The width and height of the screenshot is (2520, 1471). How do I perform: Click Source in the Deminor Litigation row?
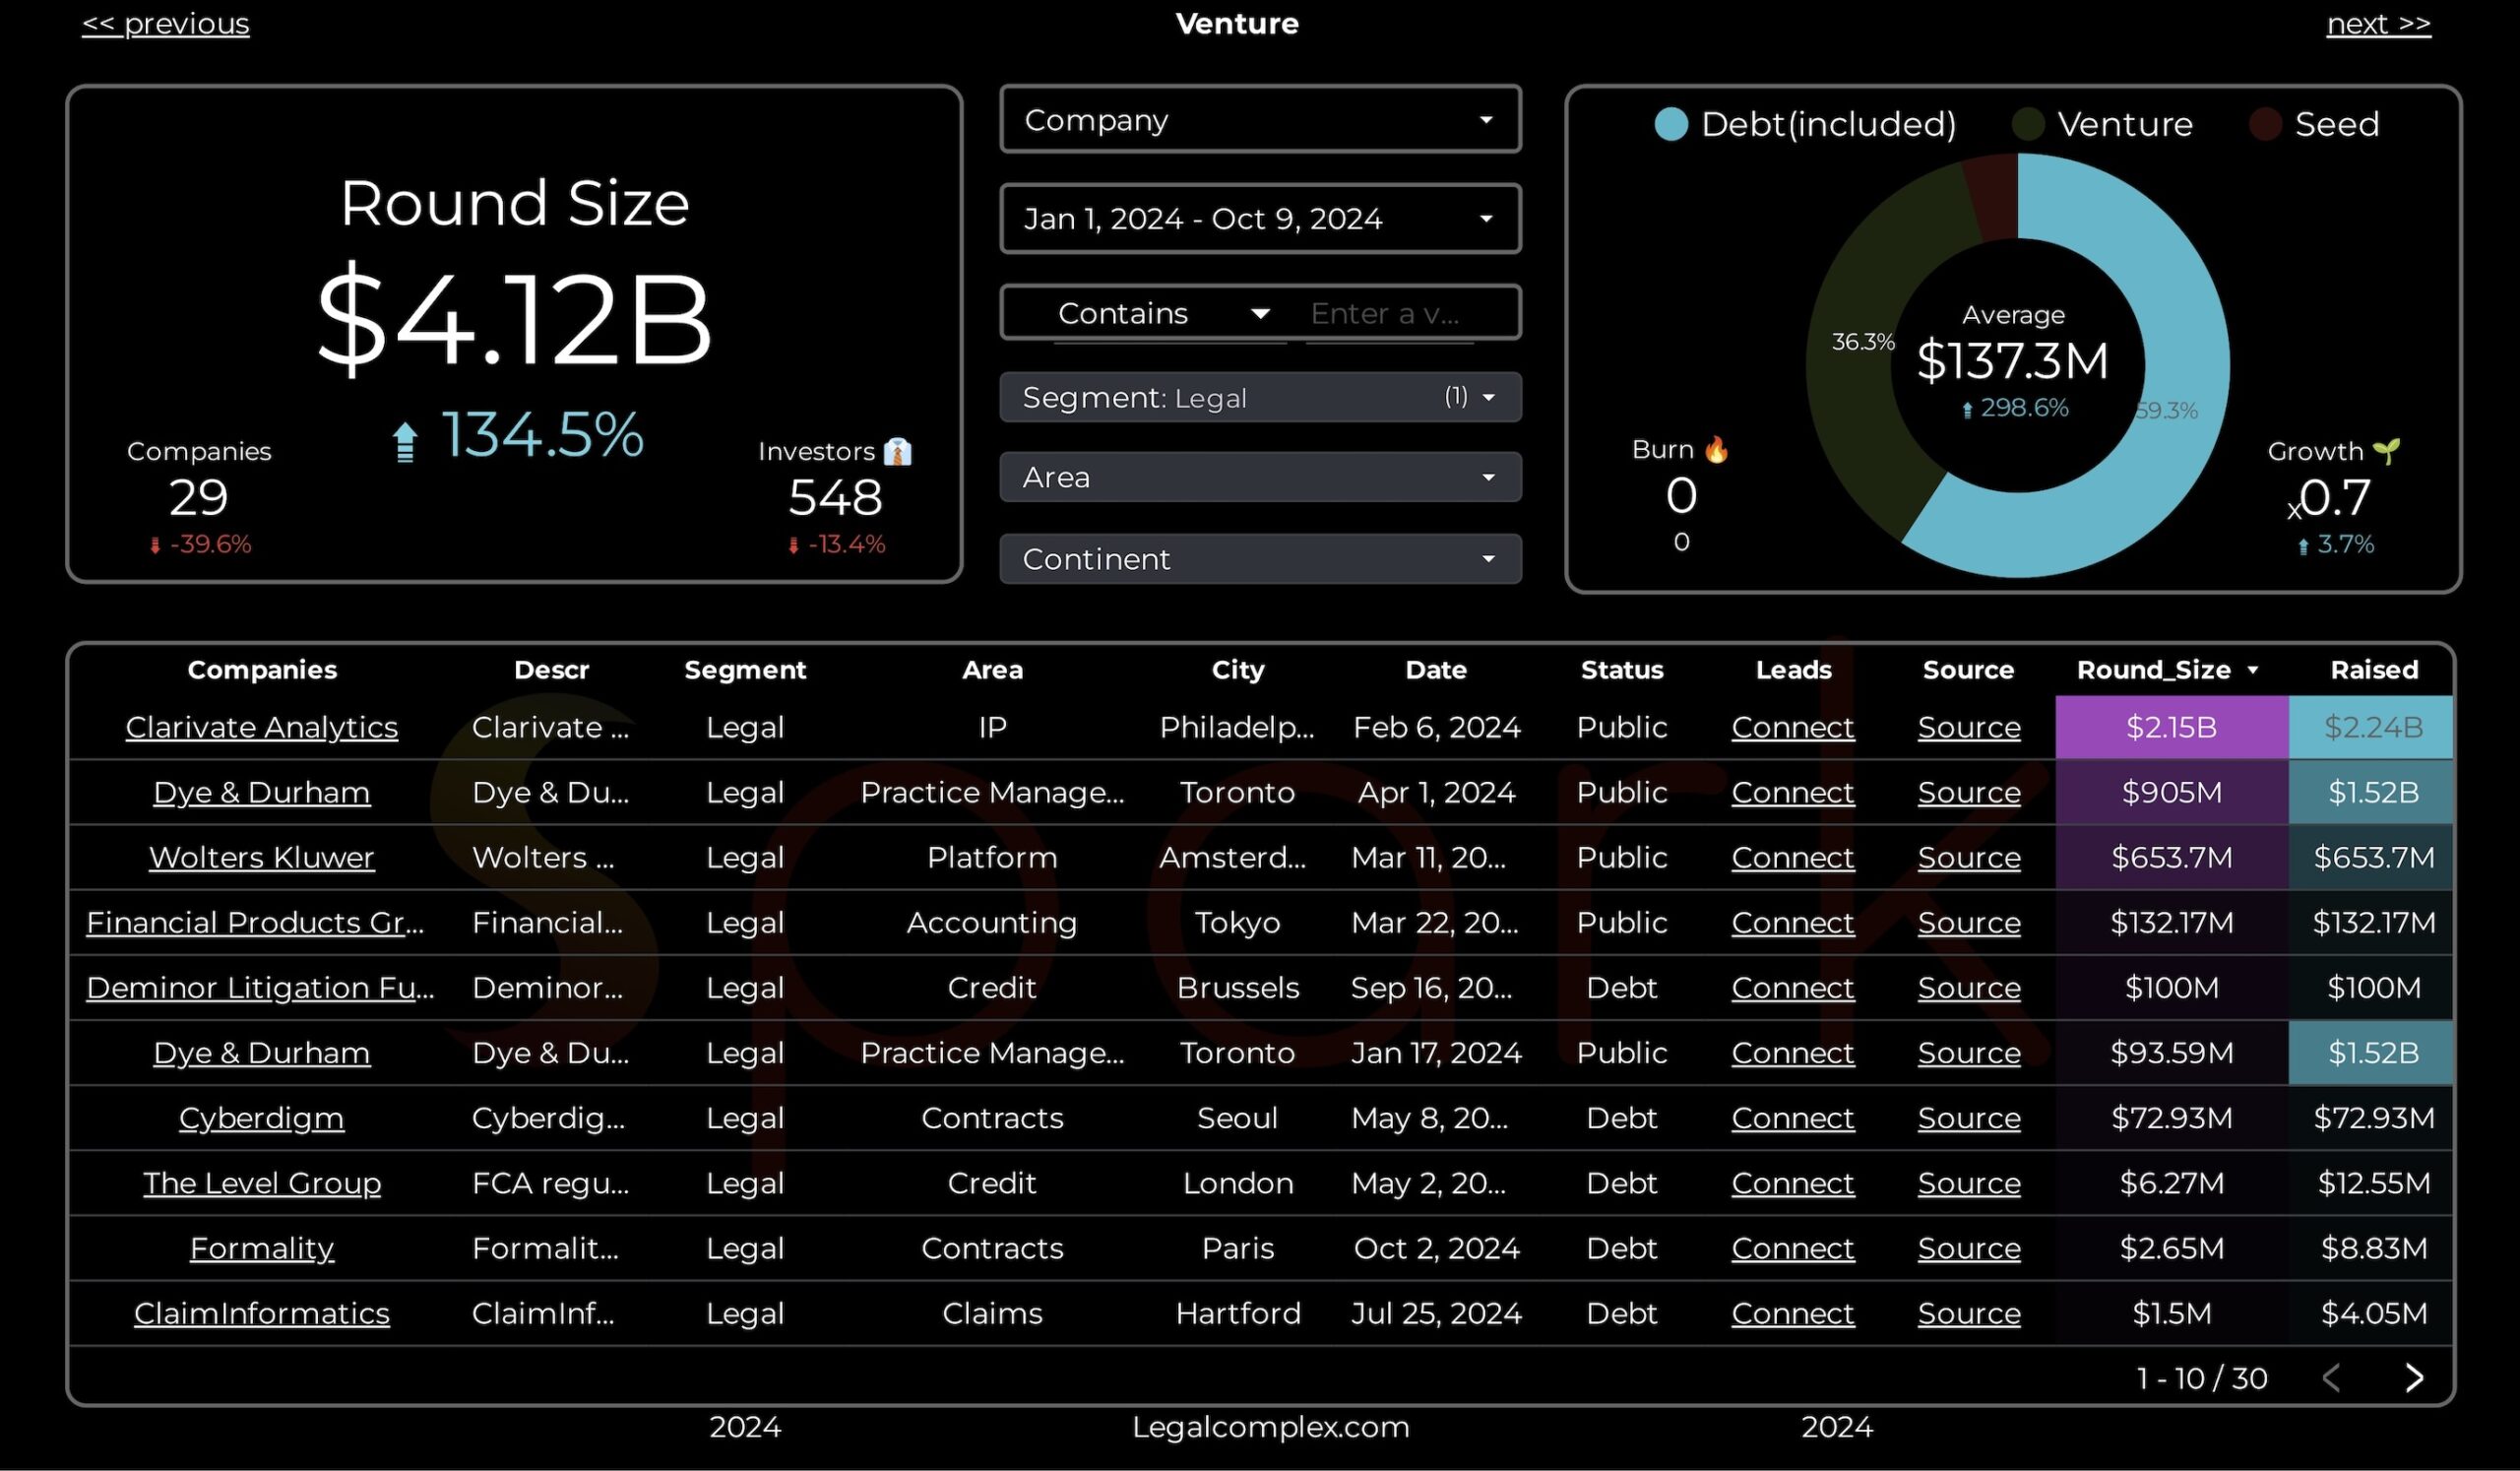click(x=1969, y=987)
